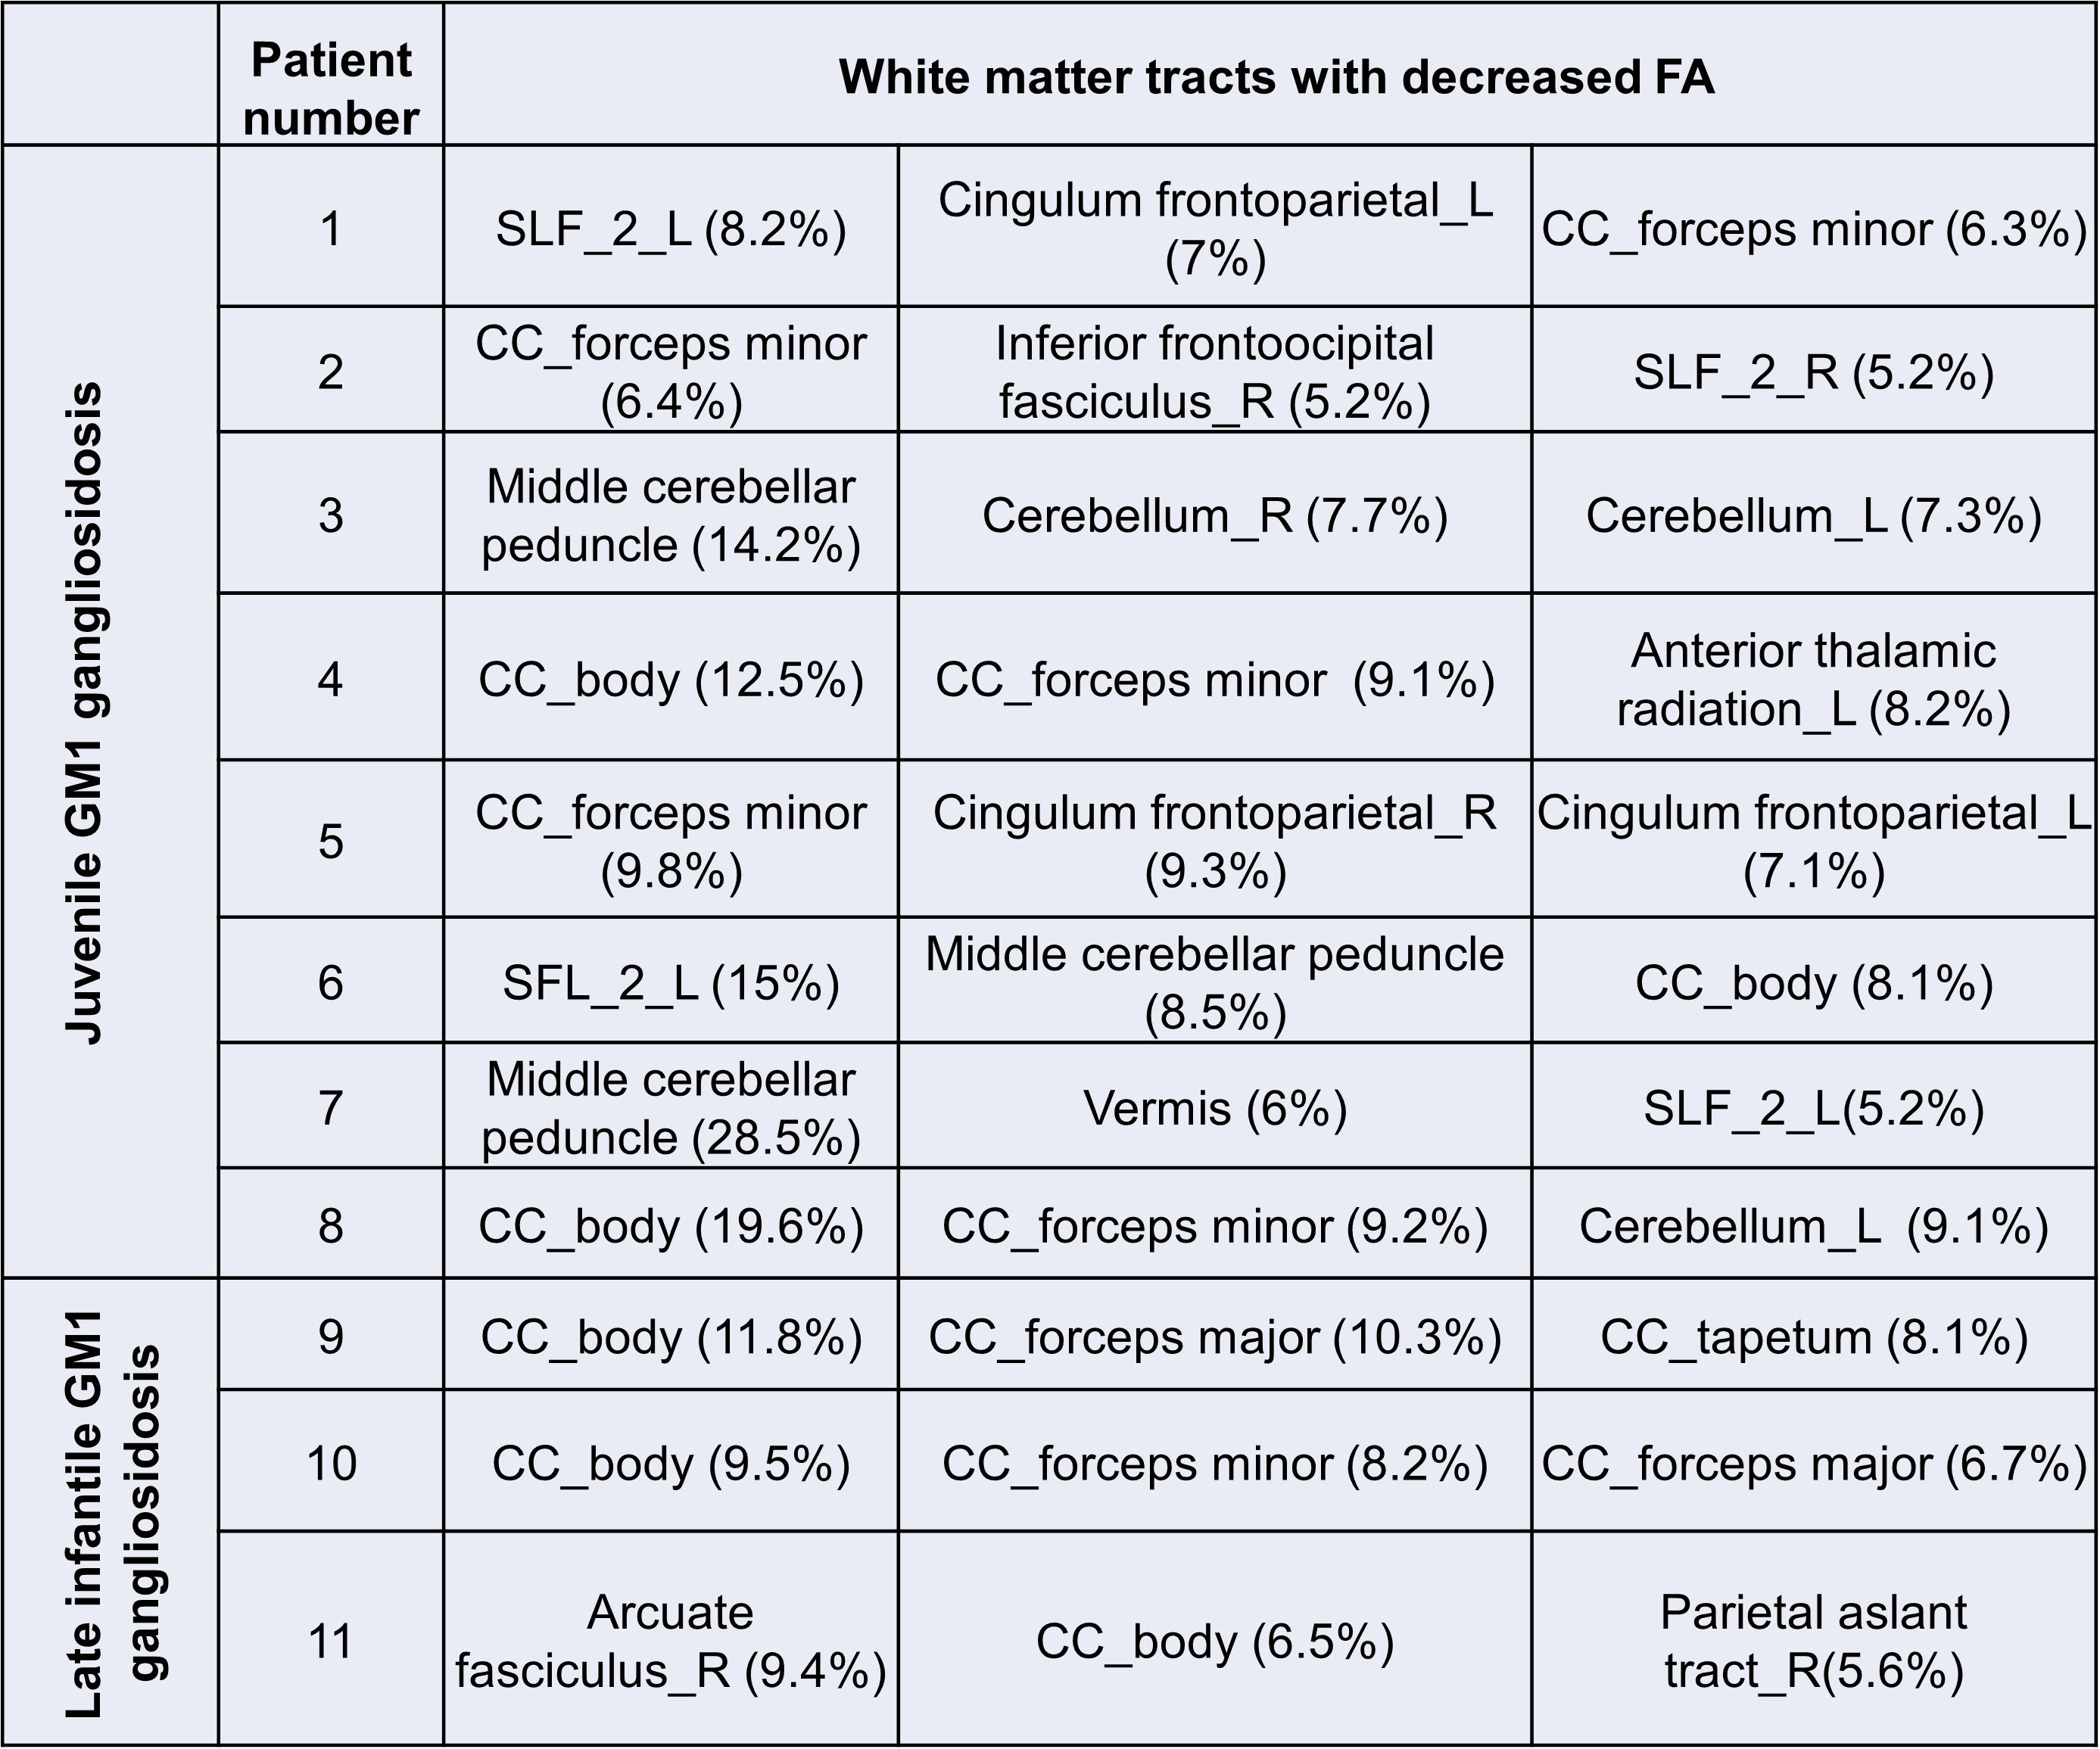Click Cingulum frontoparietal_R (9.3%) cell

pyautogui.click(x=1215, y=841)
